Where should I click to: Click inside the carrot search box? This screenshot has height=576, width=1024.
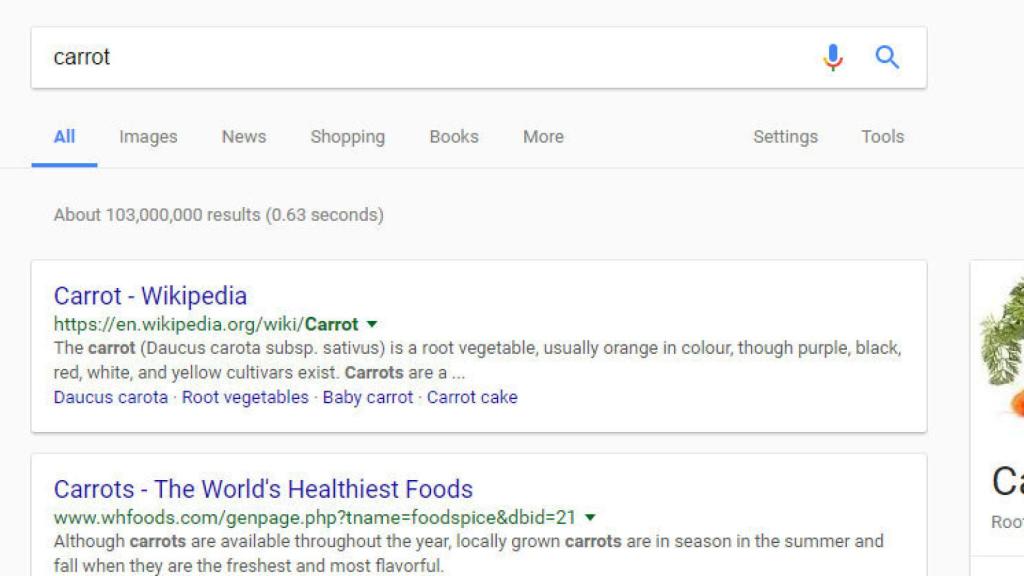(x=300, y=57)
